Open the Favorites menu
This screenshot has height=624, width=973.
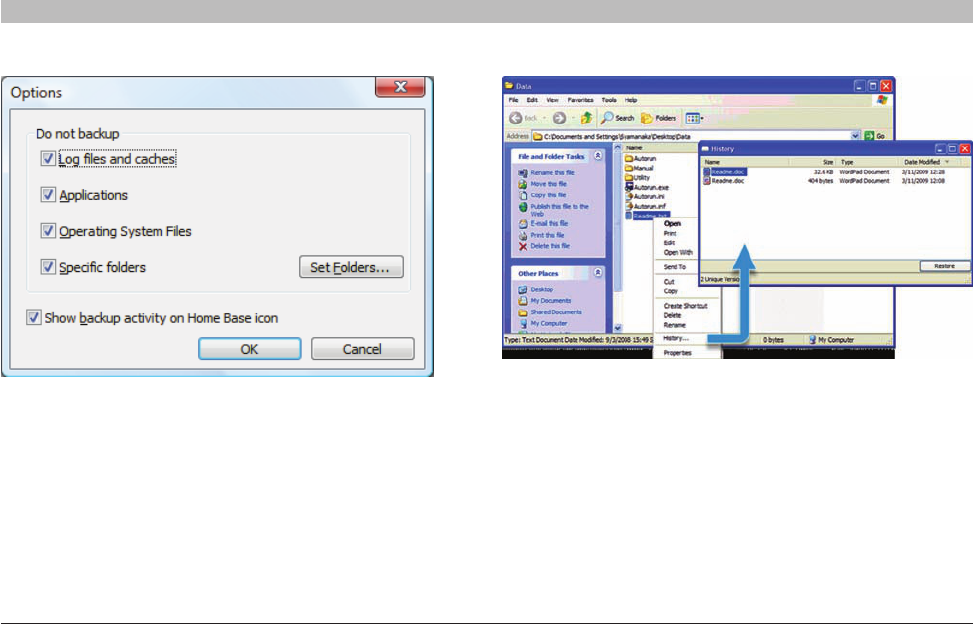580,100
